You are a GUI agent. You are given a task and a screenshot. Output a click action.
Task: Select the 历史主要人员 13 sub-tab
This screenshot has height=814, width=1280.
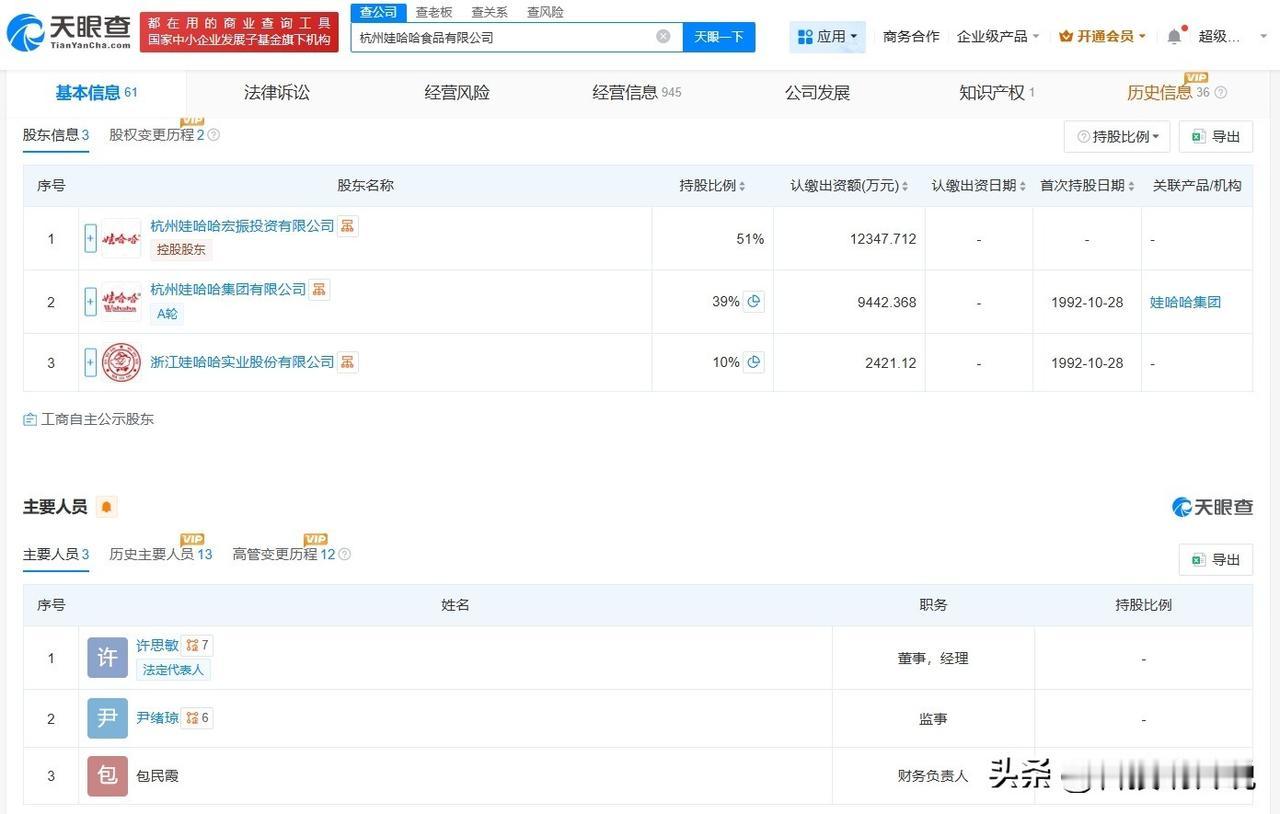tap(161, 554)
